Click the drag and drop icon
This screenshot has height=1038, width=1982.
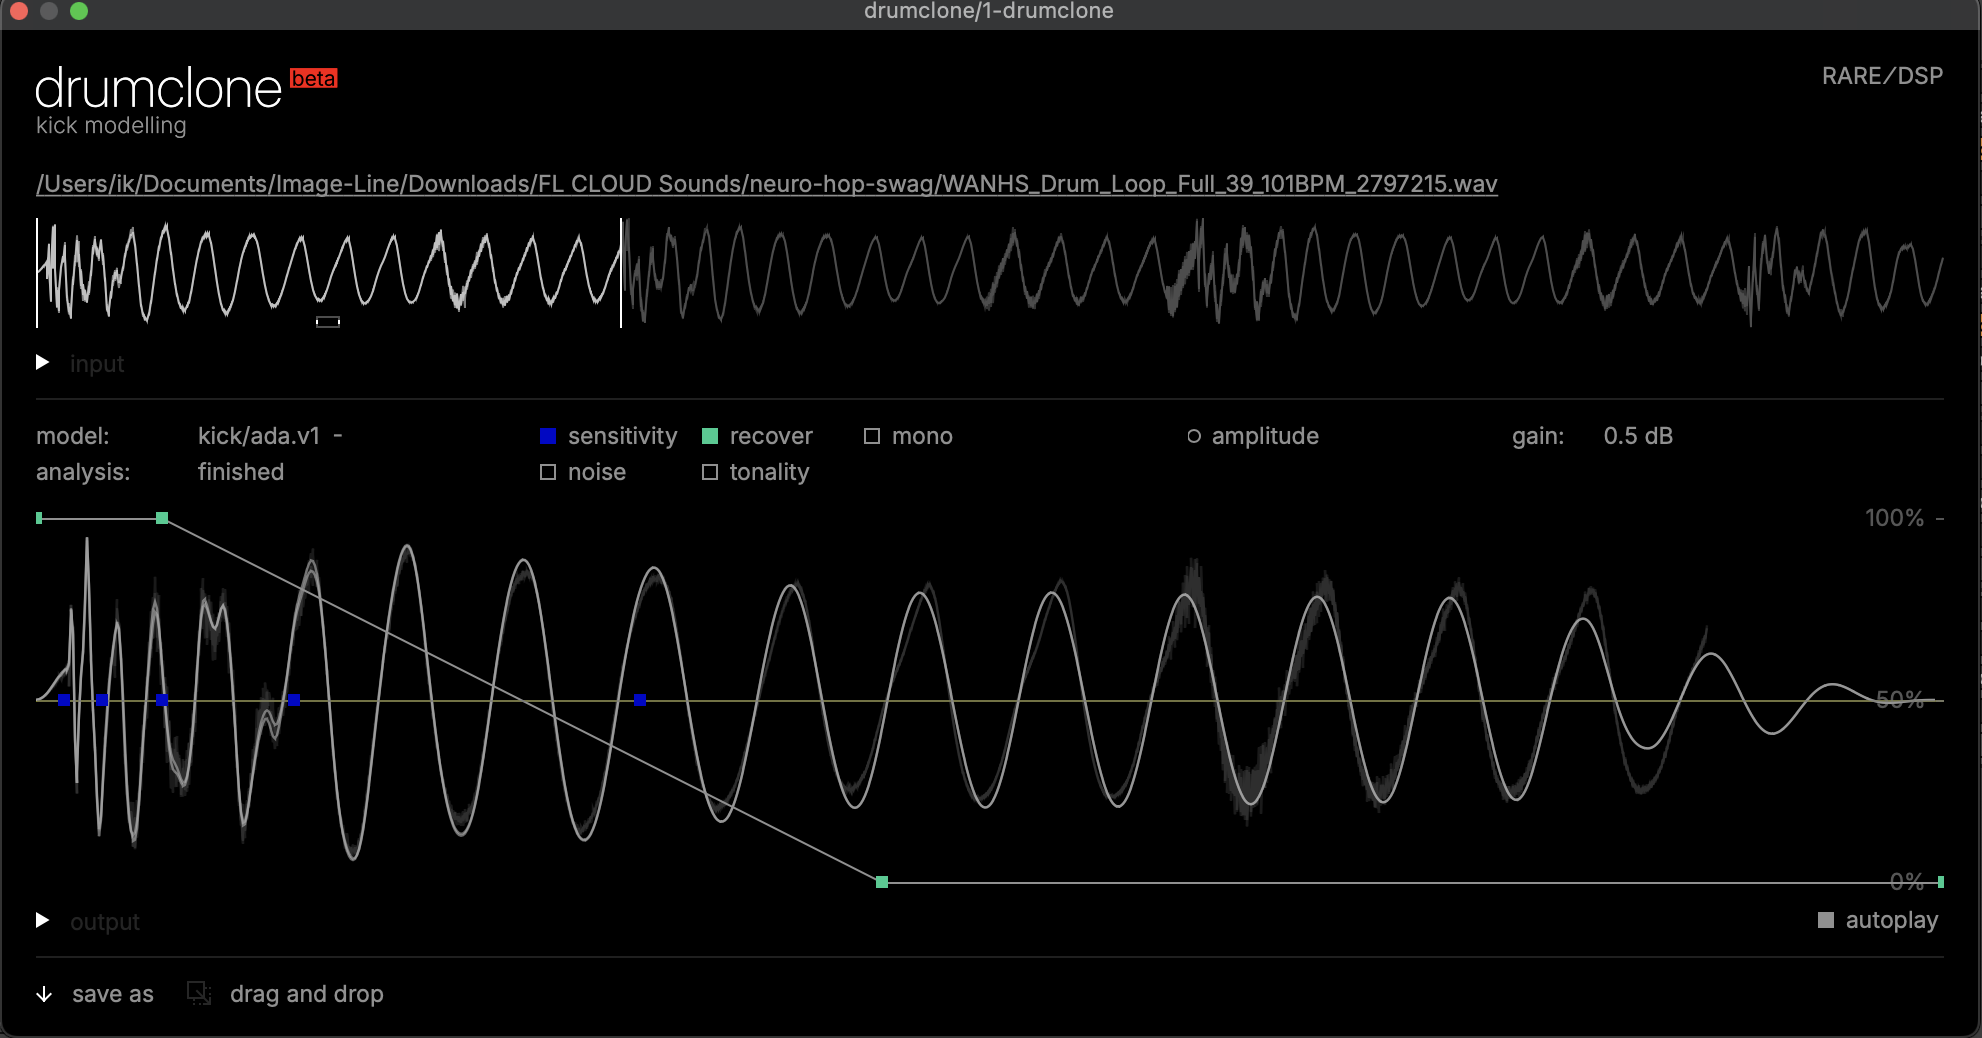tap(199, 993)
